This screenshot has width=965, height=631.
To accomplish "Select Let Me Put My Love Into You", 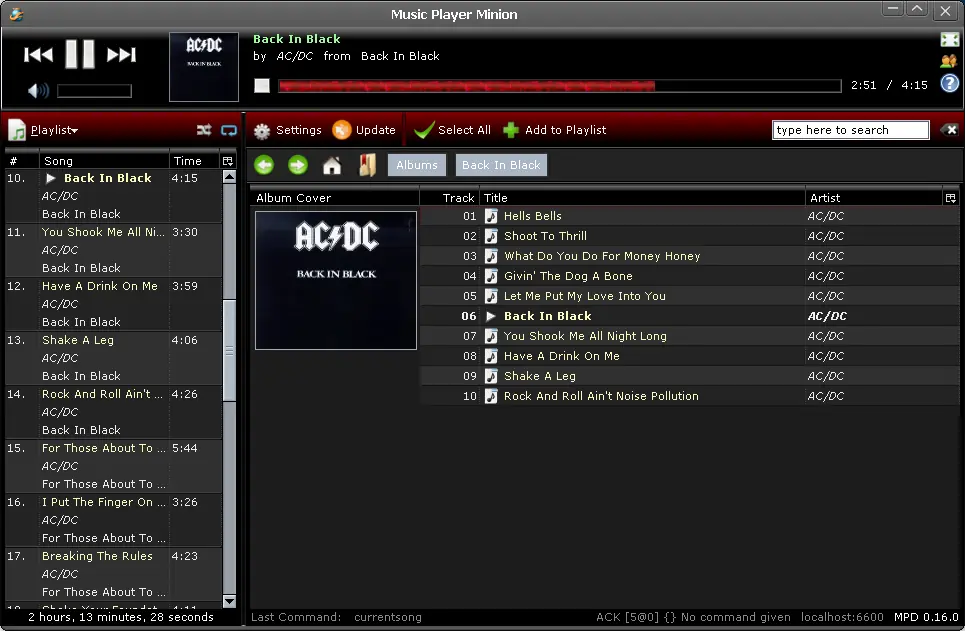I will click(585, 296).
